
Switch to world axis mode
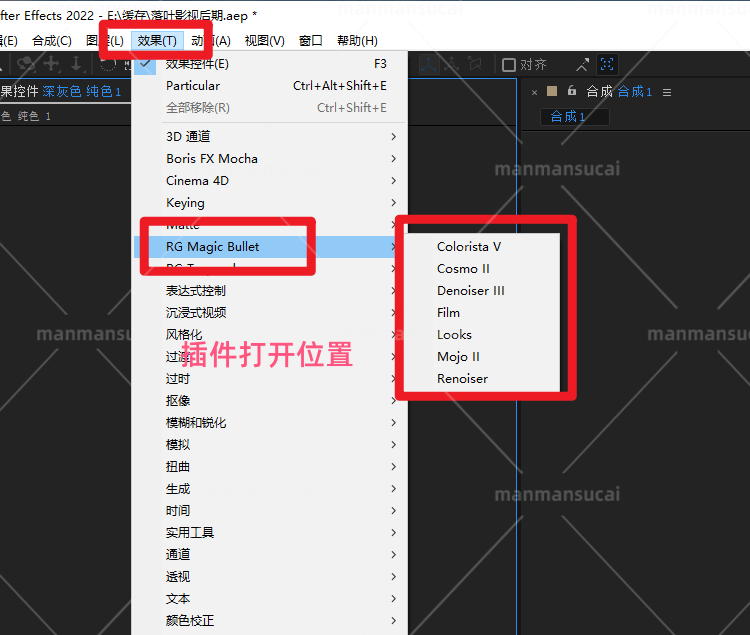[452, 64]
